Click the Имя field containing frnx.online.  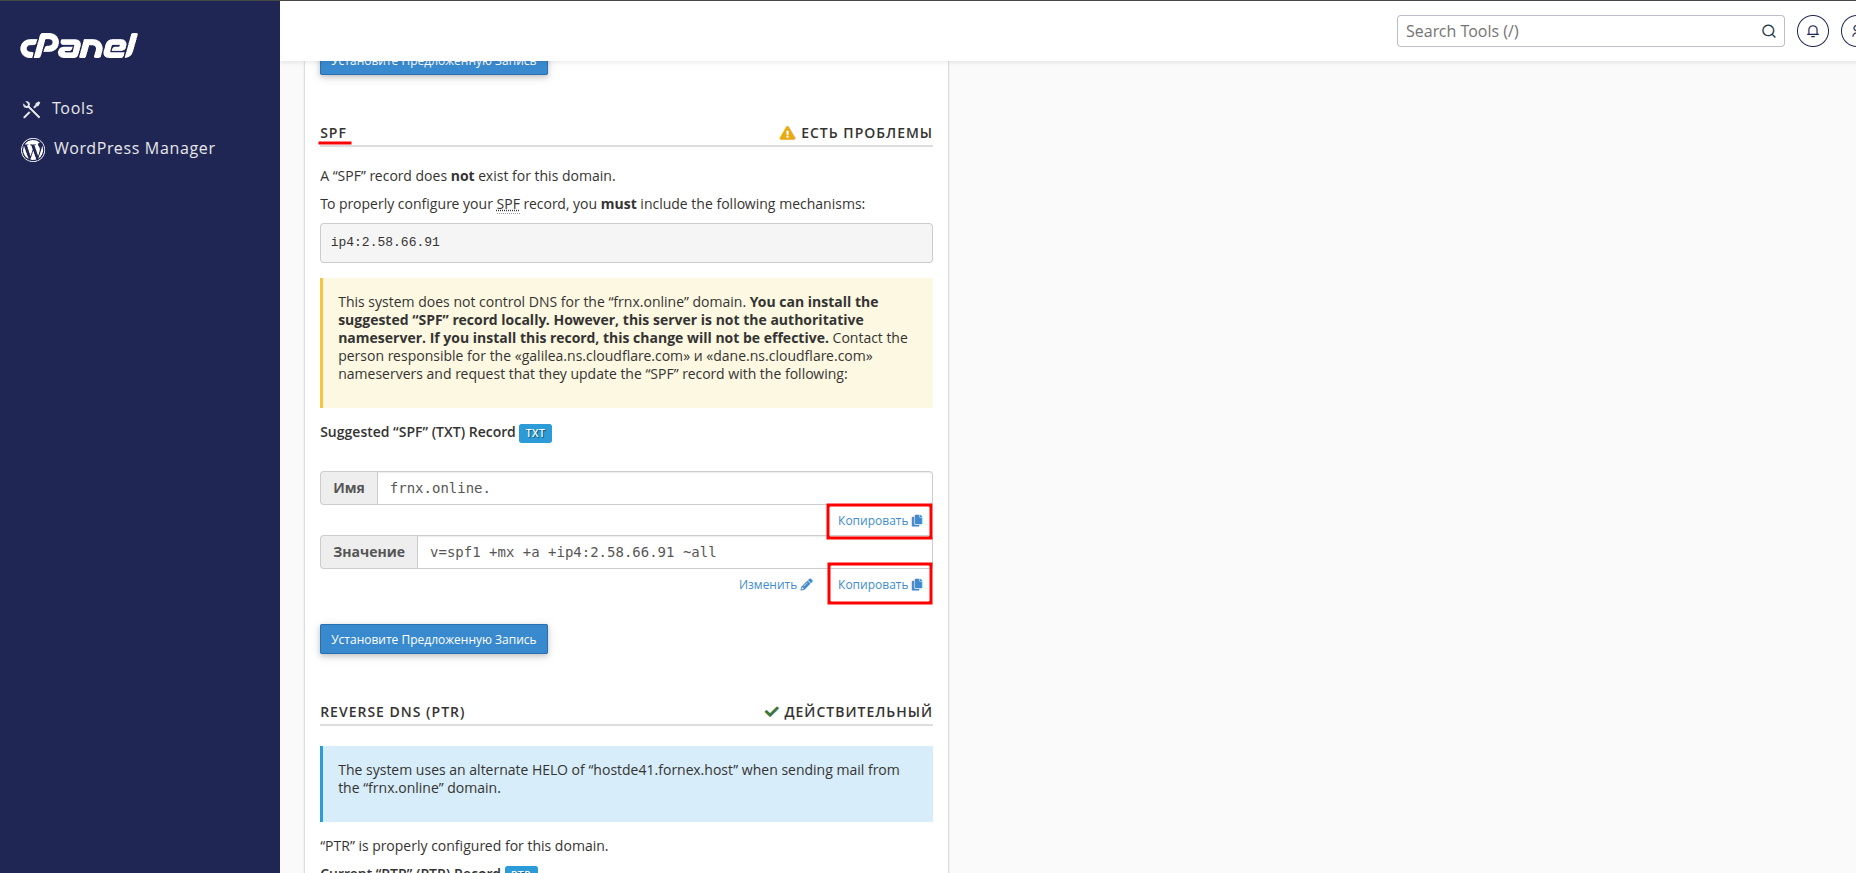pyautogui.click(x=653, y=488)
